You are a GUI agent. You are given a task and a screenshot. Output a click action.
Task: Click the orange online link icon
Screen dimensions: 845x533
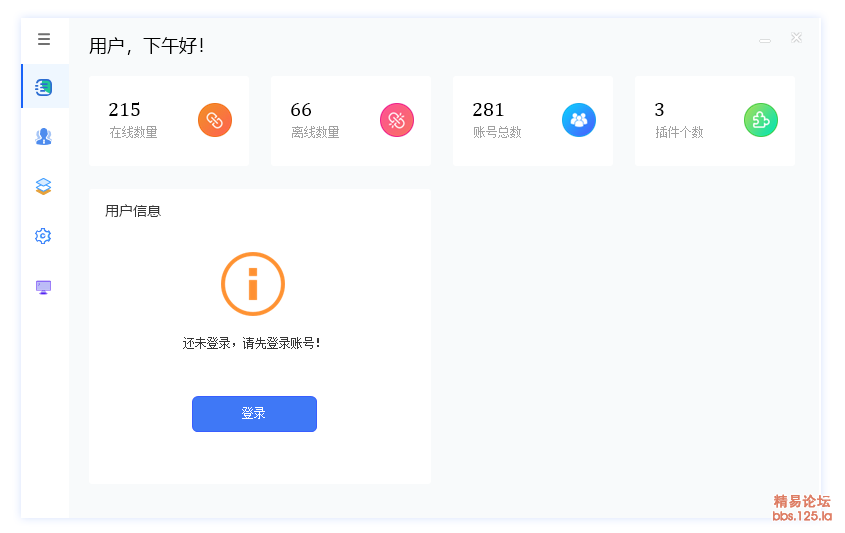point(215,120)
